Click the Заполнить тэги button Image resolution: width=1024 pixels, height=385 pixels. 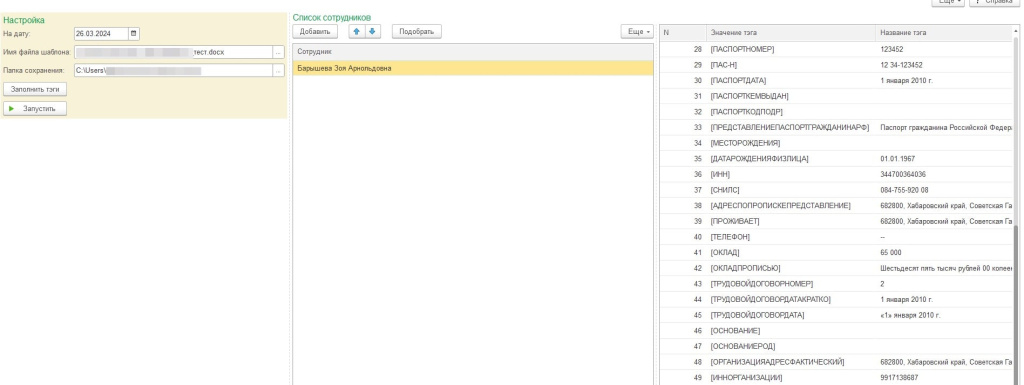(35, 89)
